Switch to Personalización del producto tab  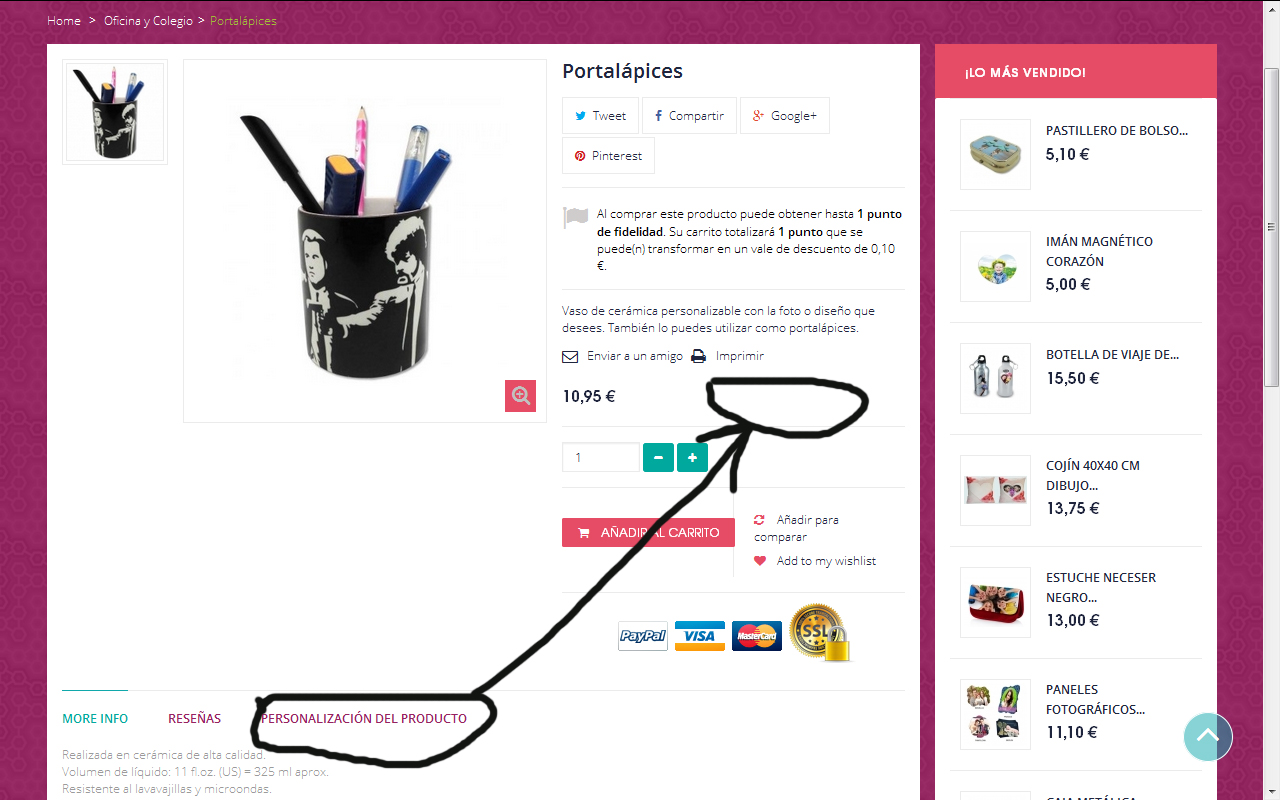(x=363, y=719)
